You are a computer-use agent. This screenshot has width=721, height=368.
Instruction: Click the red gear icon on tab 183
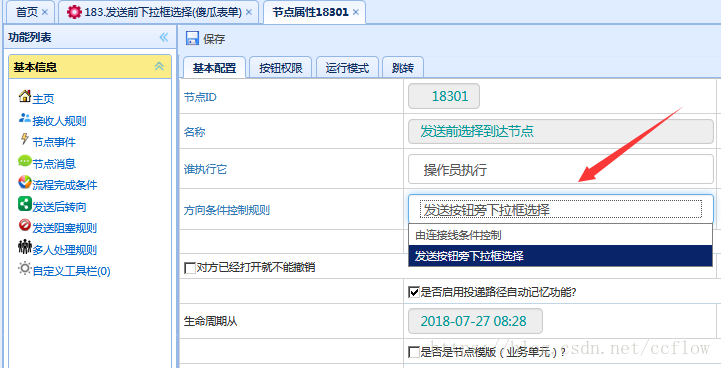tap(74, 12)
